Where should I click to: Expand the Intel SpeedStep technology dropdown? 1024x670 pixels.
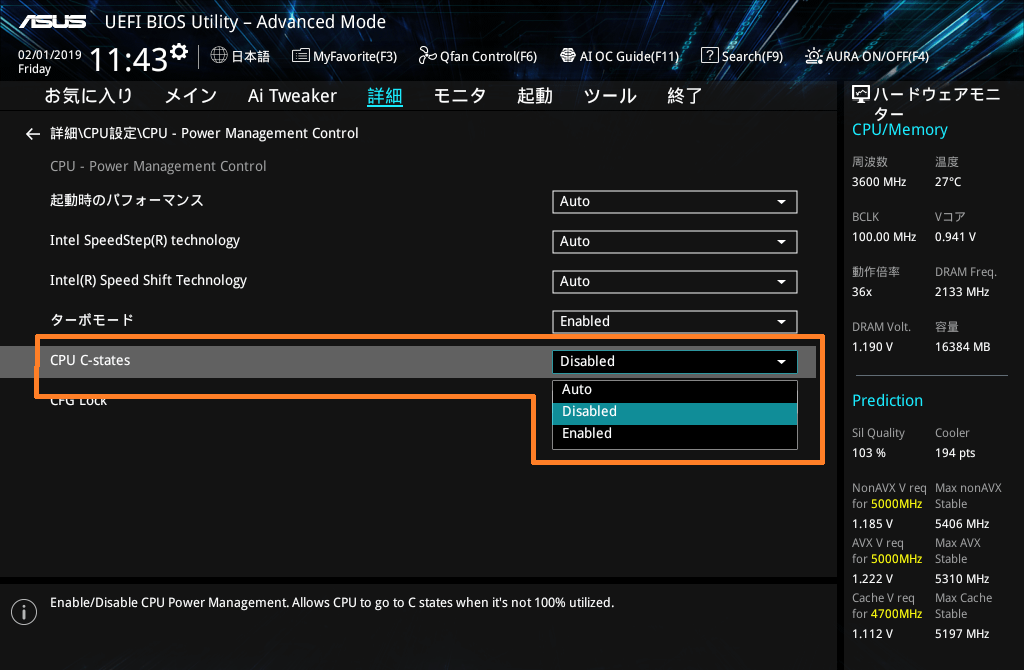675,242
